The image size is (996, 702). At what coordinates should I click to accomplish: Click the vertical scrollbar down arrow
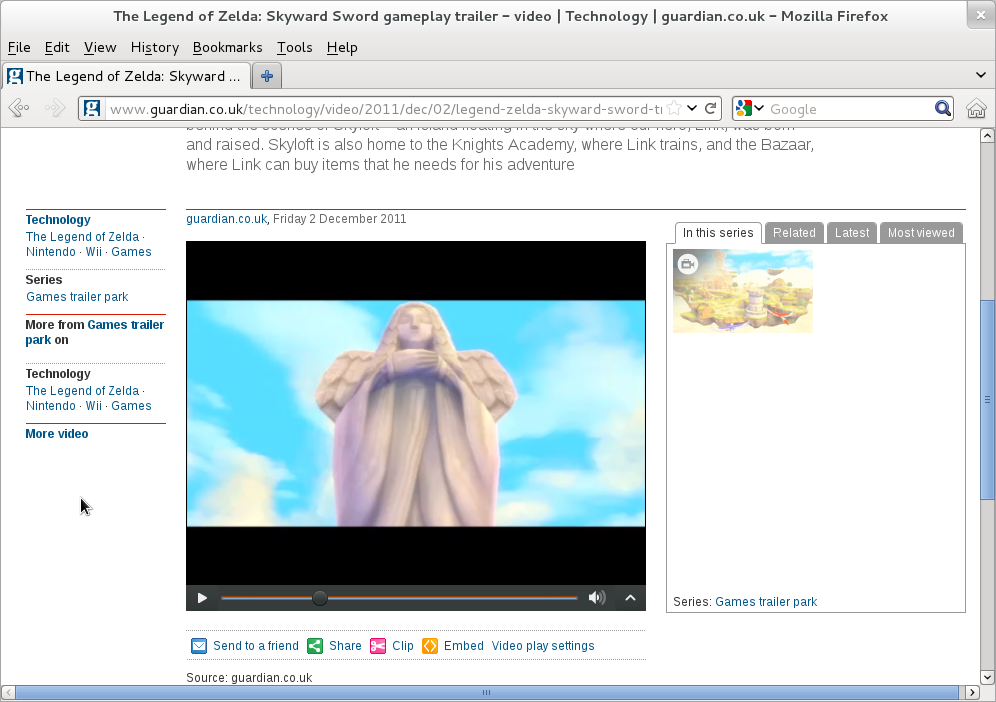coord(987,677)
